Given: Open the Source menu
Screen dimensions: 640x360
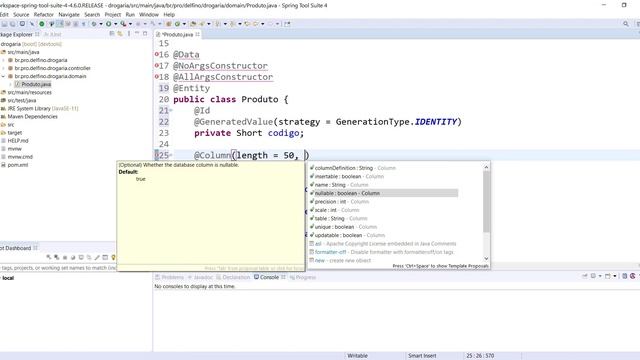Looking at the screenshot, I should coord(21,14).
